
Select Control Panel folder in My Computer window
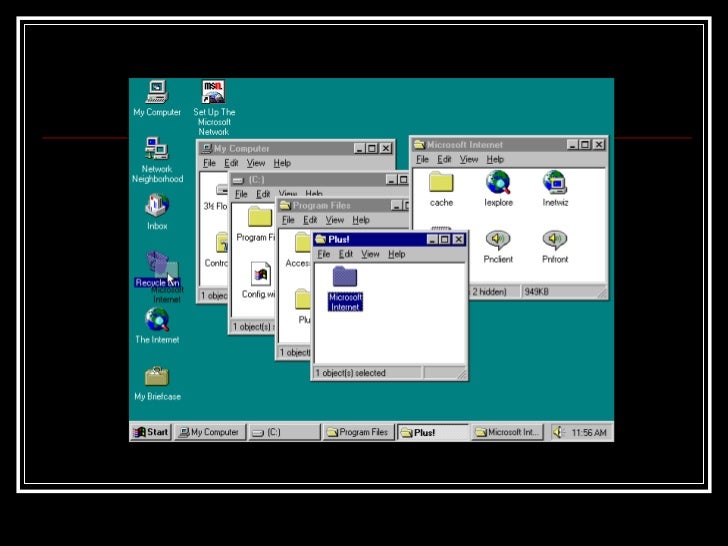[x=217, y=250]
